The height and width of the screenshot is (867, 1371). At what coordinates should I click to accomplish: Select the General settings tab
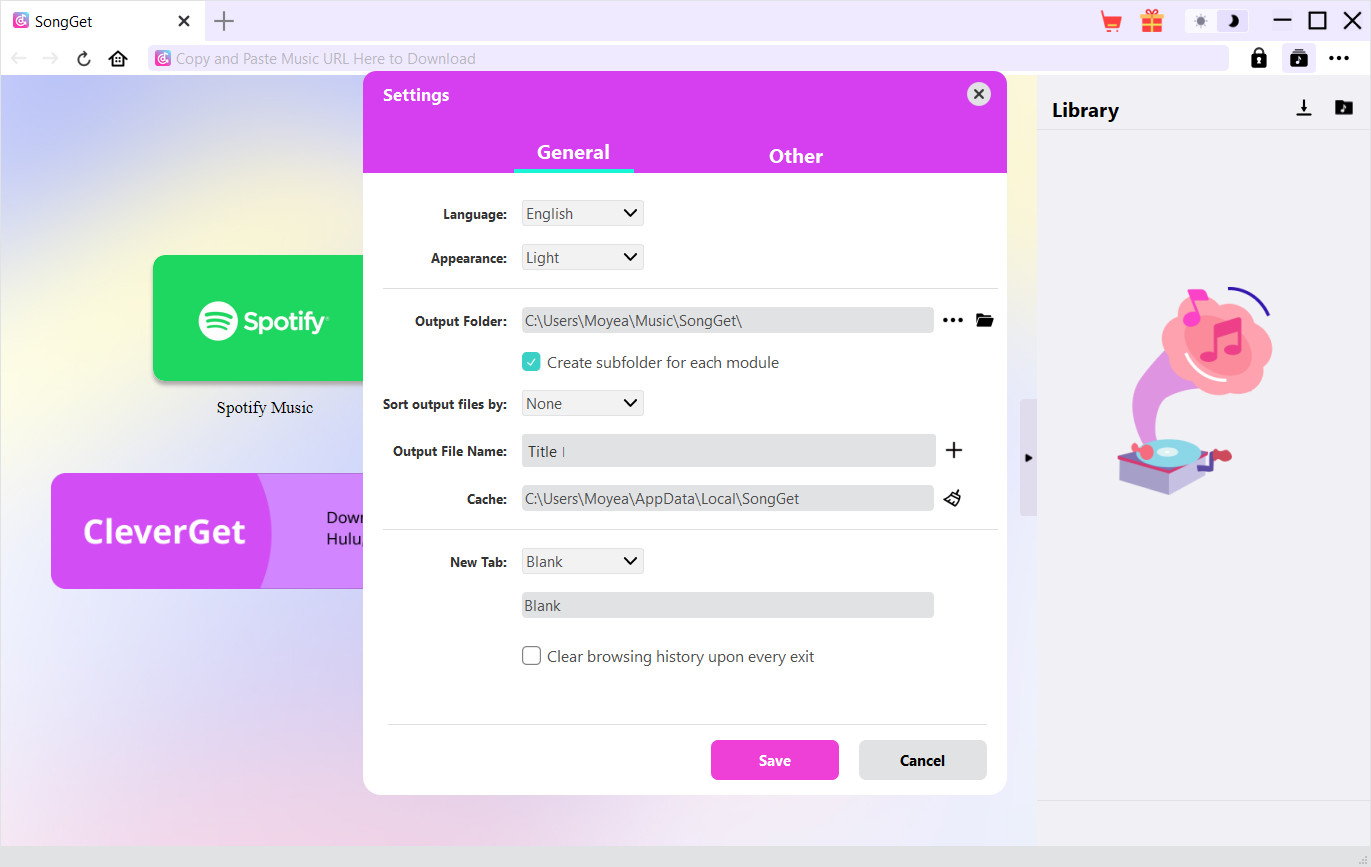click(x=573, y=153)
